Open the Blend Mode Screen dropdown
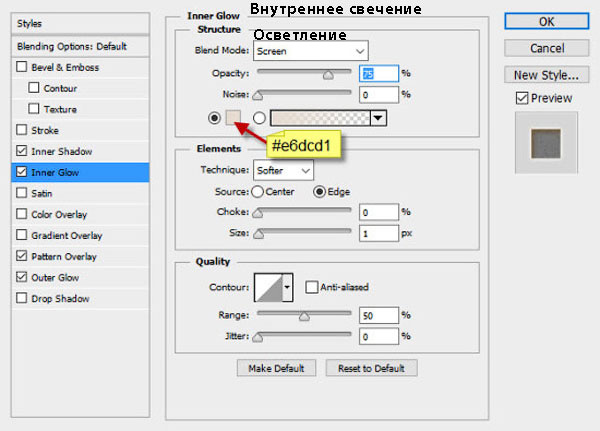The width and height of the screenshot is (600, 431). tap(311, 51)
